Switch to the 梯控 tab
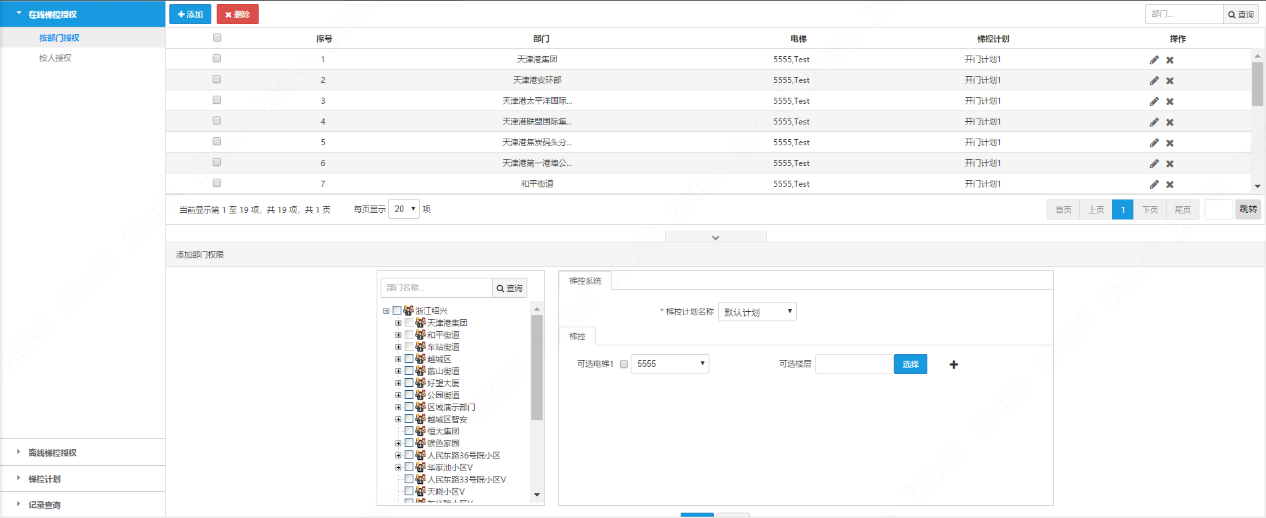Image resolution: width=1266 pixels, height=518 pixels. point(577,336)
